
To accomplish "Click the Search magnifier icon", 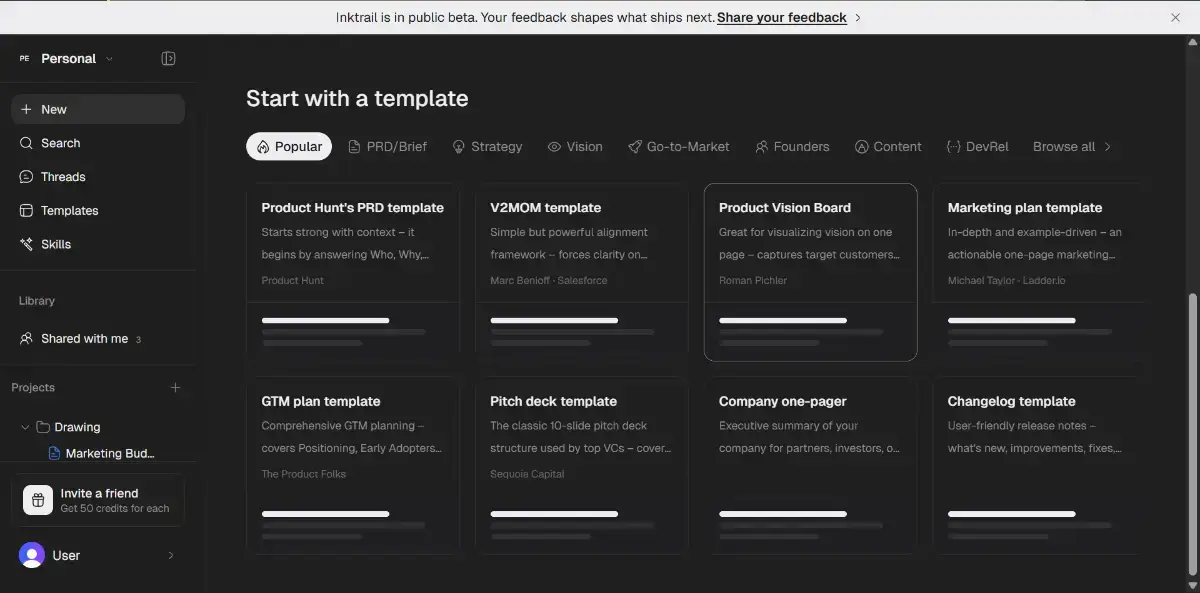I will [26, 143].
